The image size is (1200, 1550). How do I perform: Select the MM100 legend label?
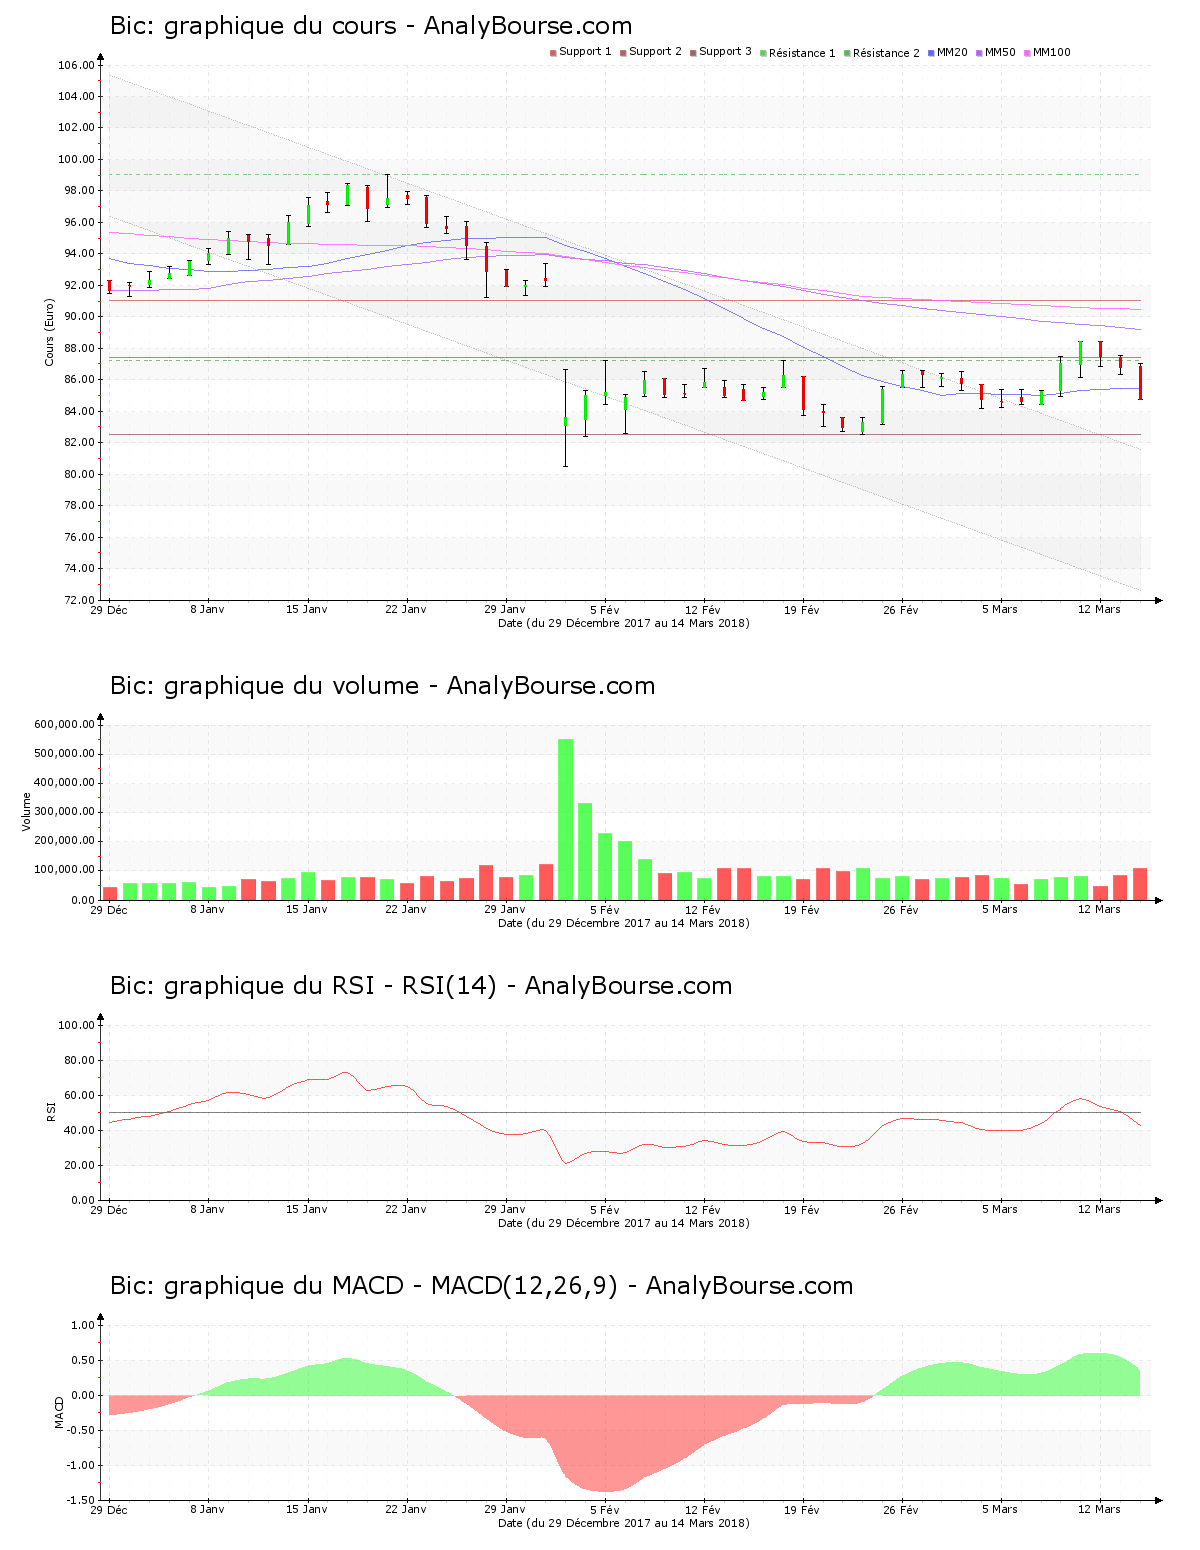[x=1051, y=52]
